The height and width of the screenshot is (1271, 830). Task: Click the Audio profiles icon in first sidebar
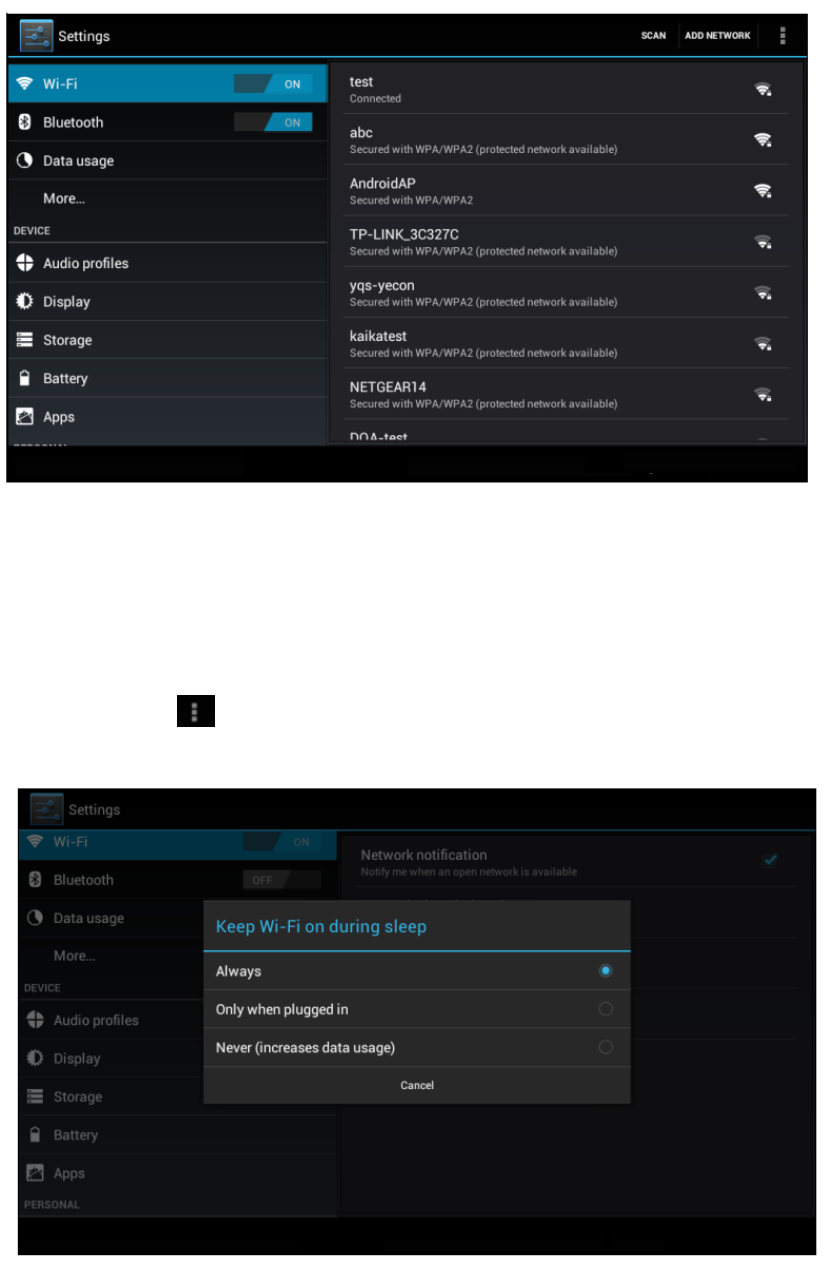click(26, 264)
